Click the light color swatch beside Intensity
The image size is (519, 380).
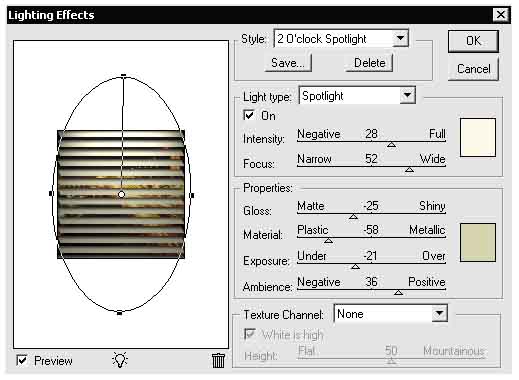click(478, 137)
